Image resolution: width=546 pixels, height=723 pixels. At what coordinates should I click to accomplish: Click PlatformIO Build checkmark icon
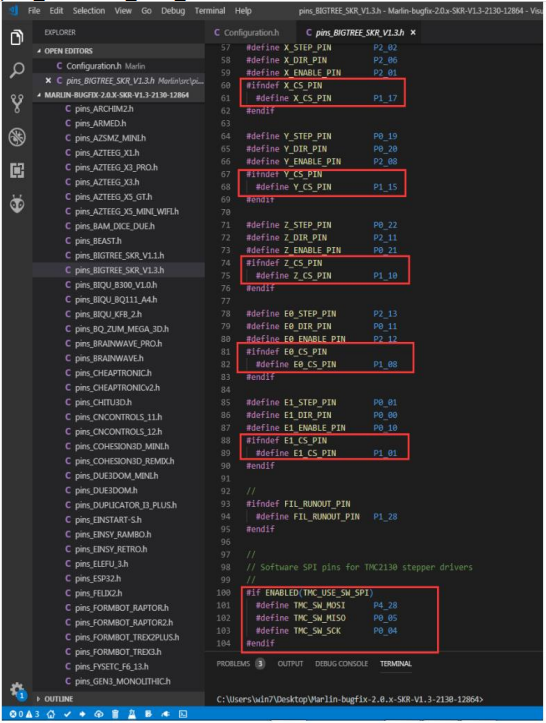coord(67,714)
